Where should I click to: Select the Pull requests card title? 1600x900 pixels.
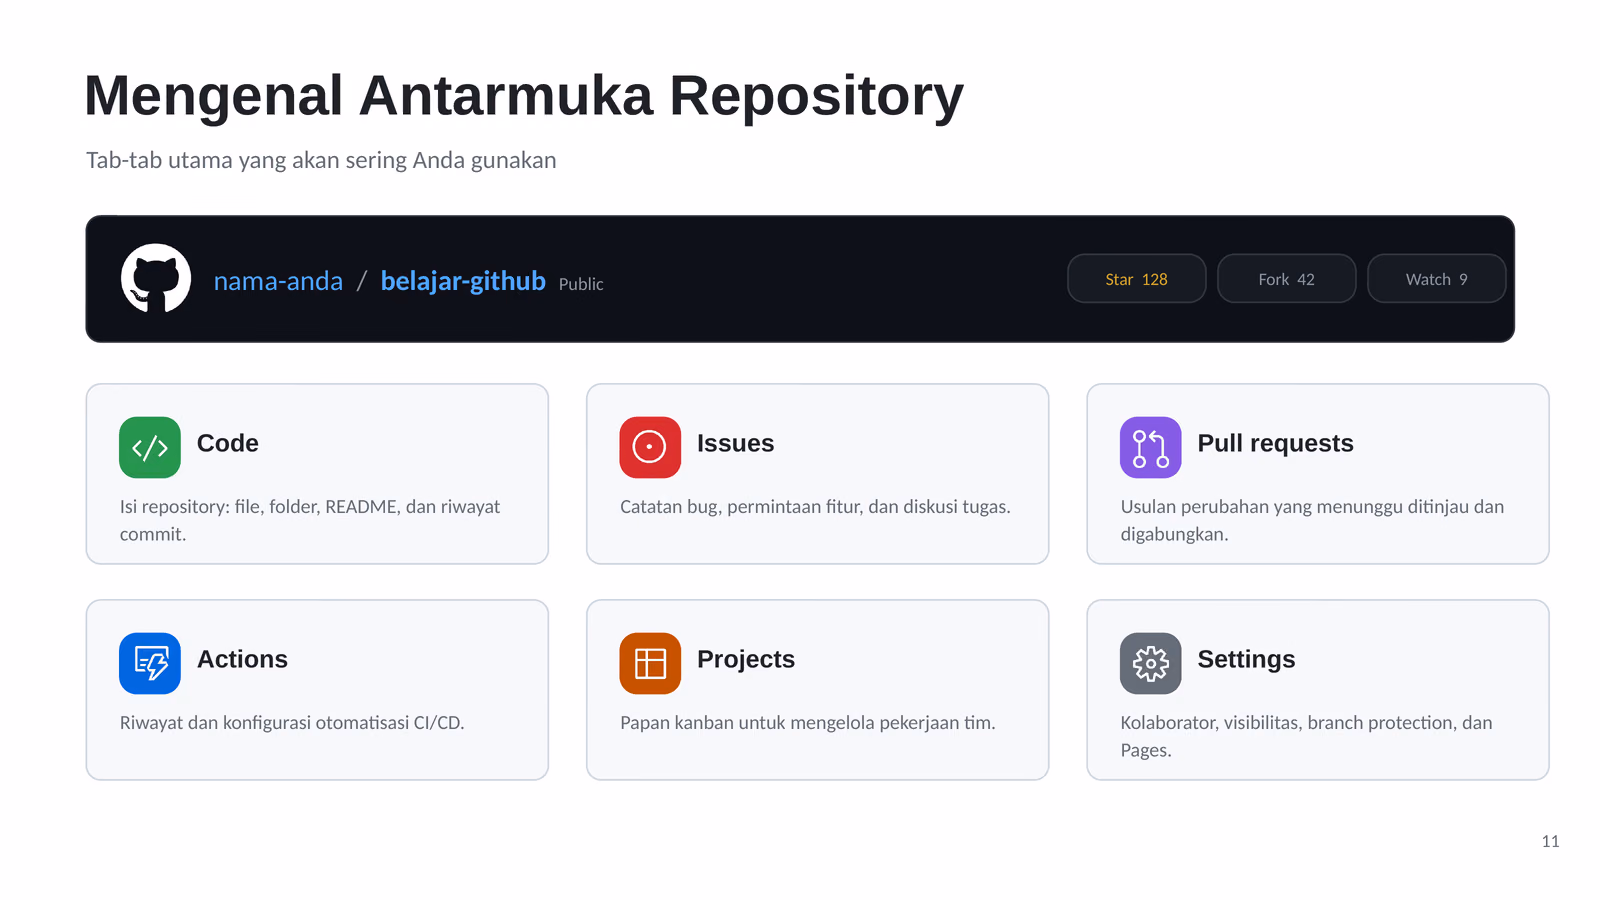pyautogui.click(x=1275, y=443)
